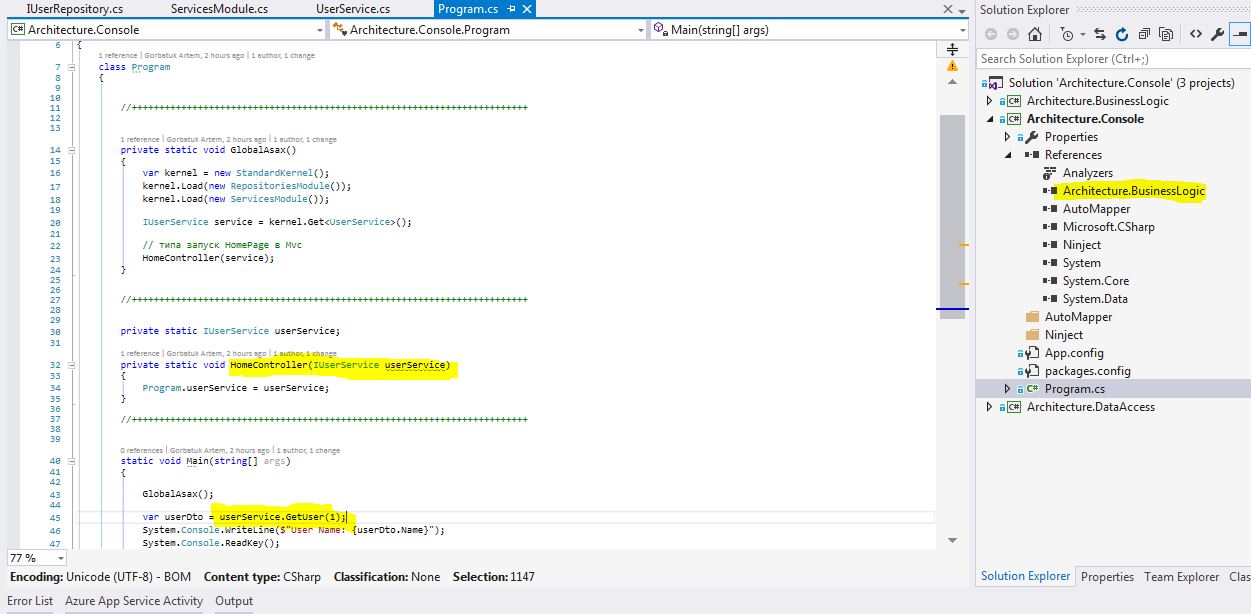Open Properties via the wrench icon
This screenshot has height=614, width=1251.
1217,34
